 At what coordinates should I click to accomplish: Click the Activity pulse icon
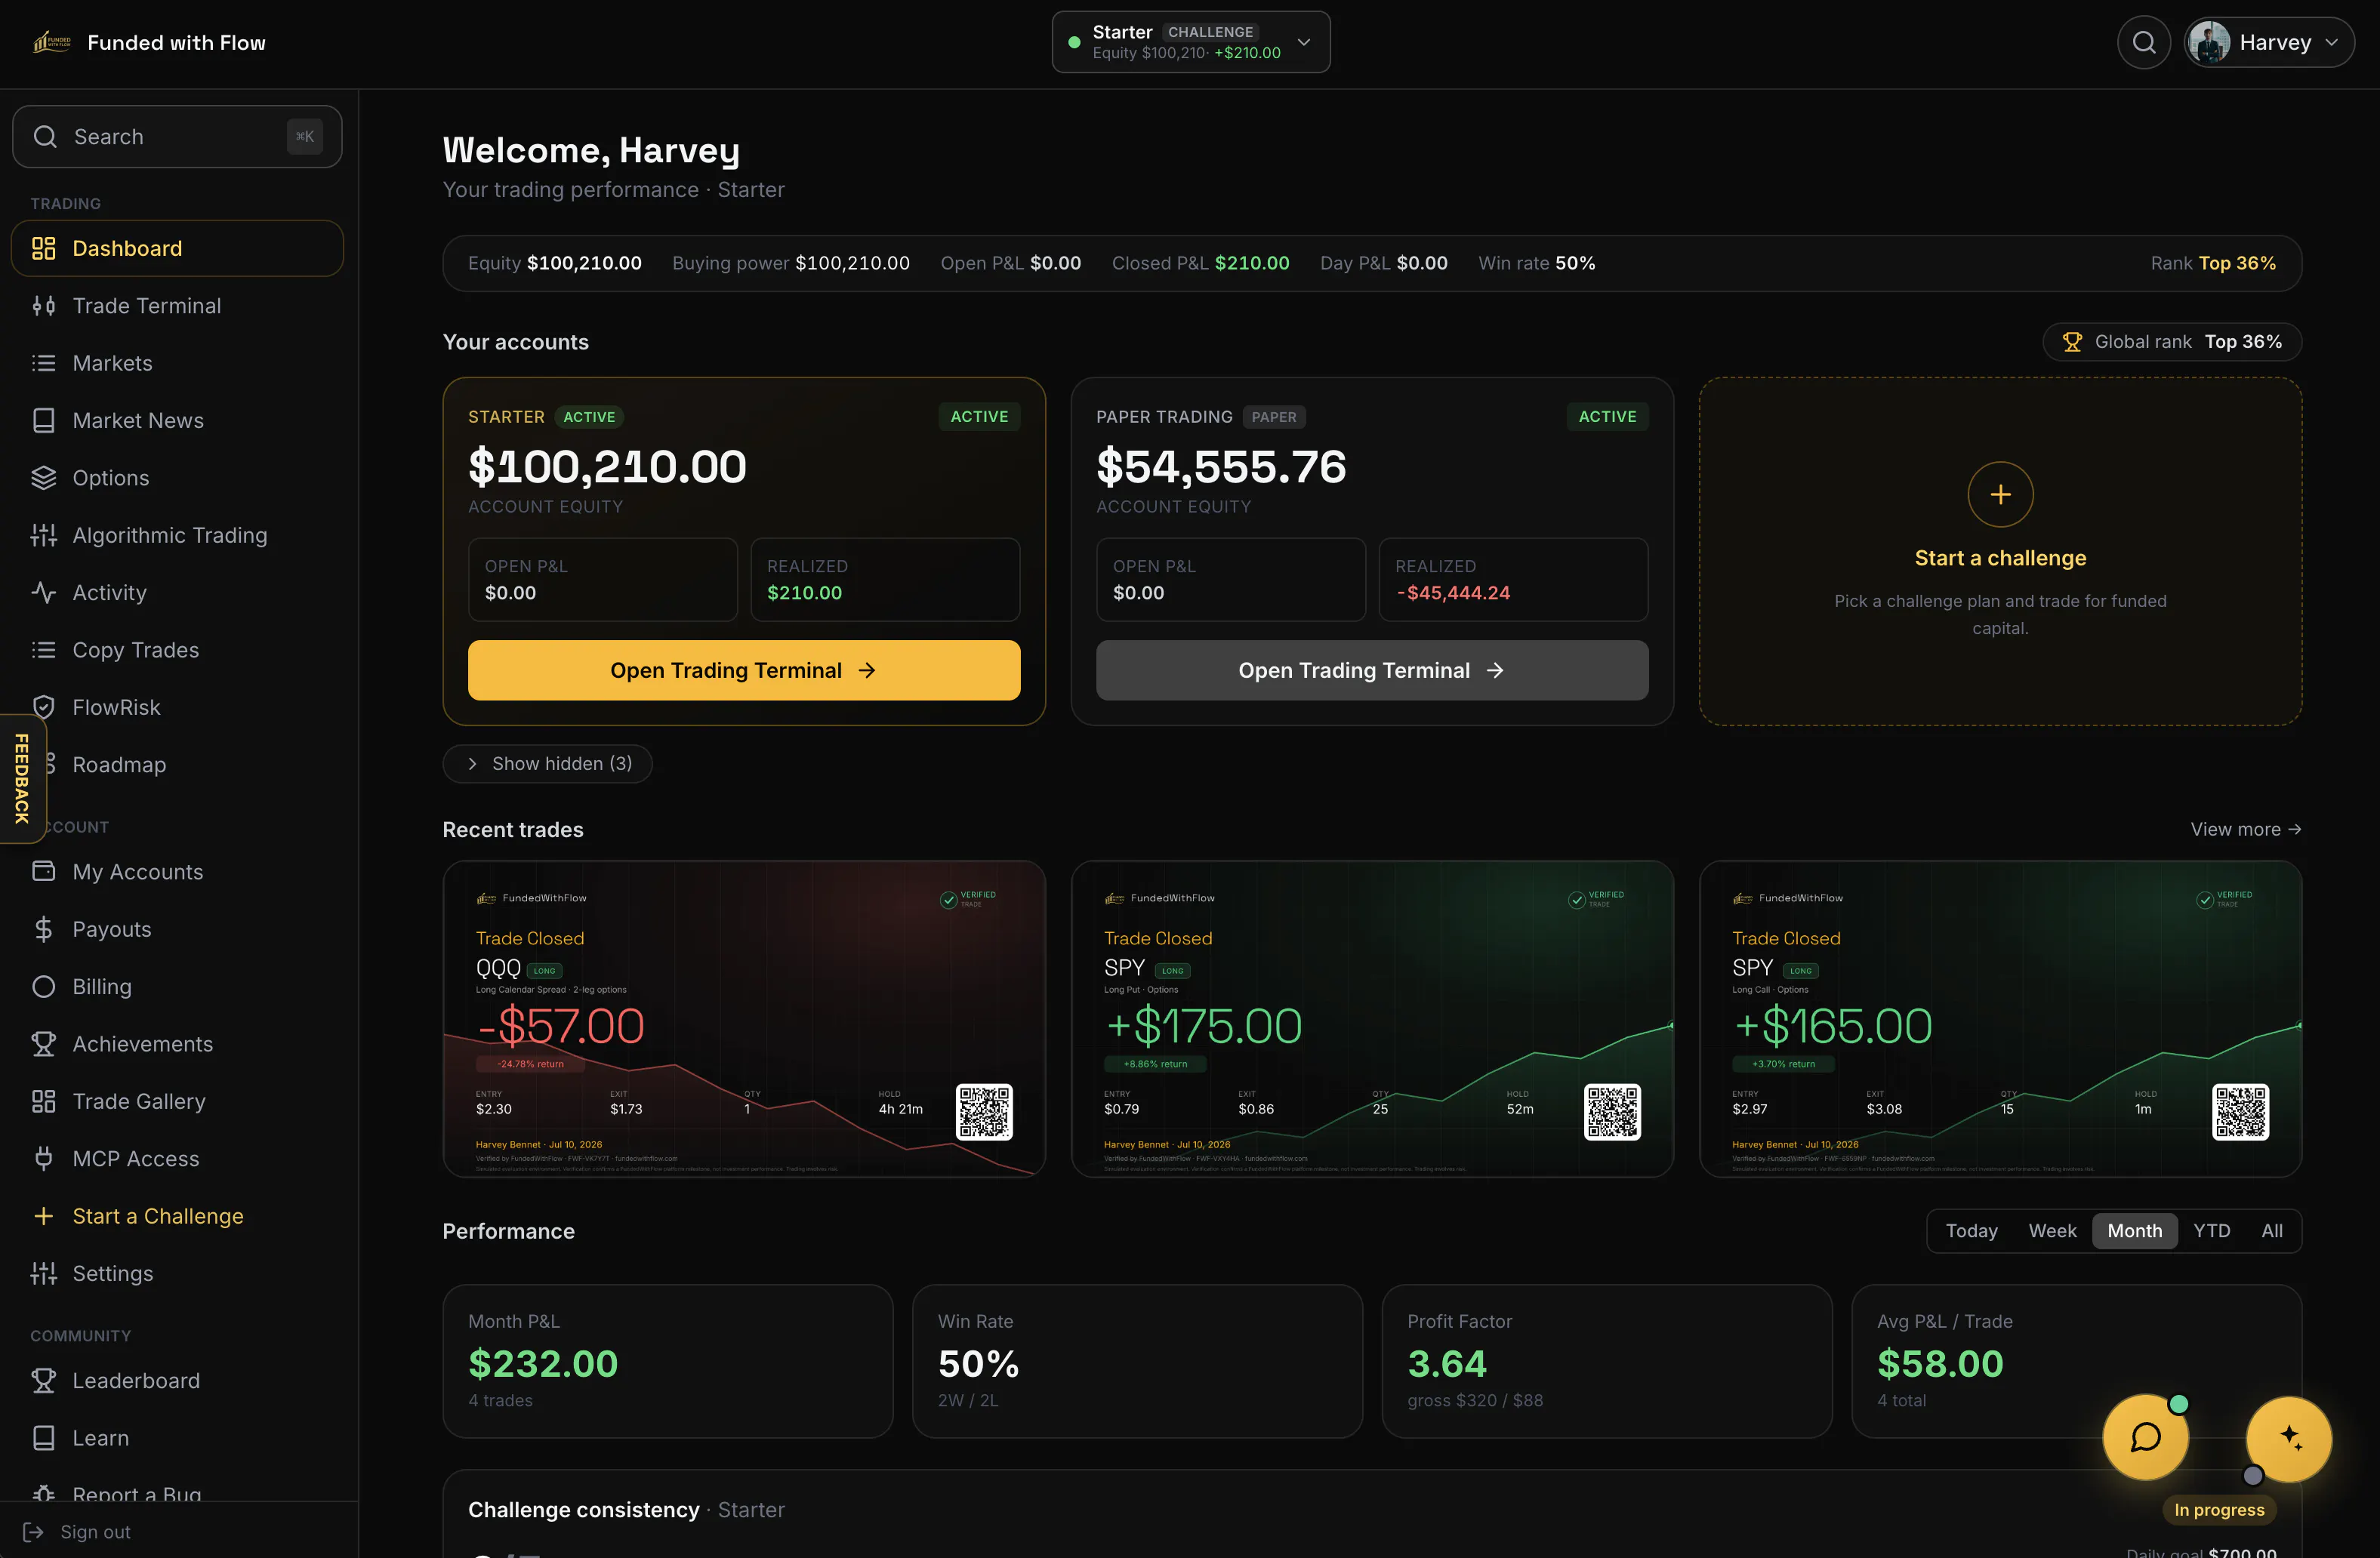pyautogui.click(x=43, y=592)
